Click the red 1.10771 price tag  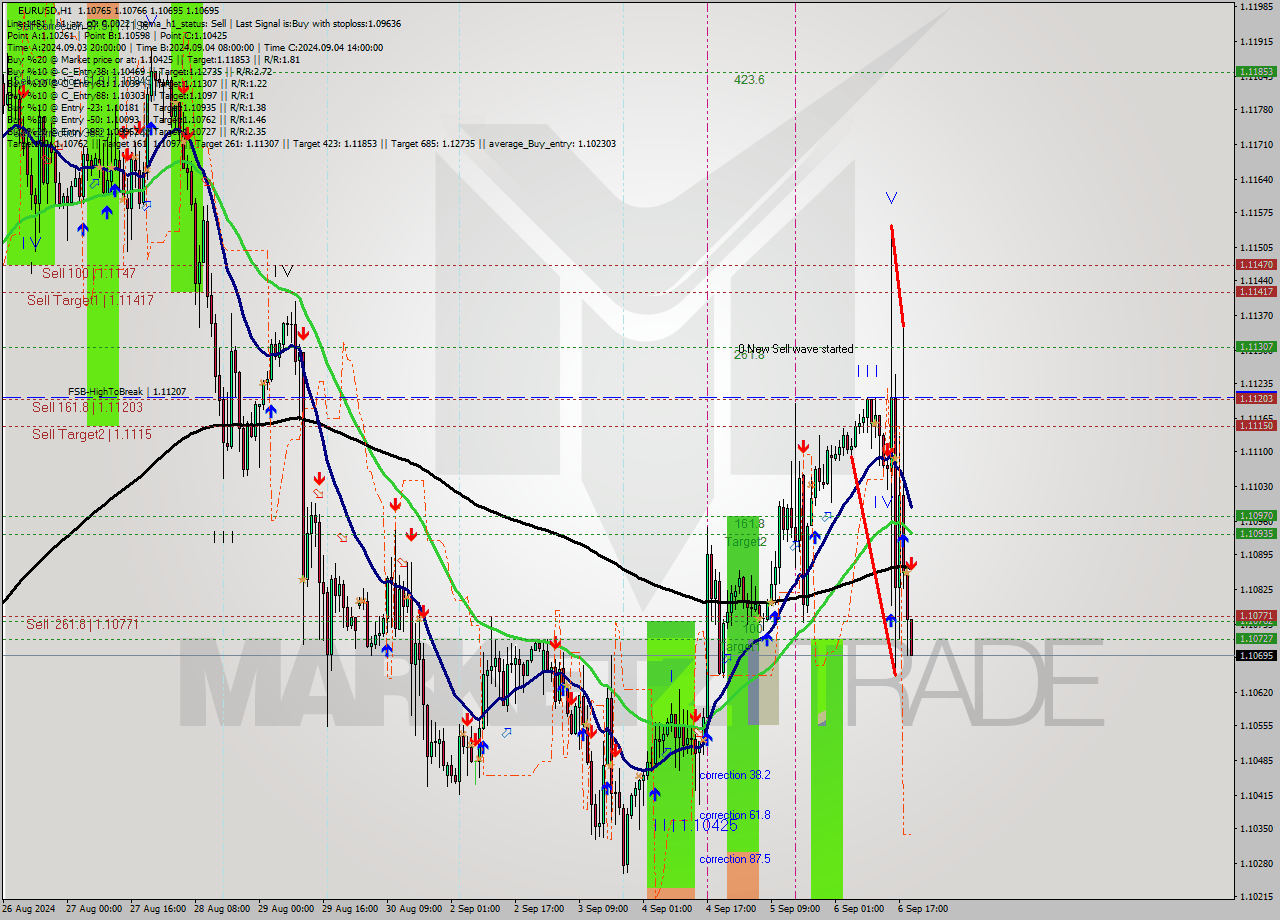coord(1256,616)
